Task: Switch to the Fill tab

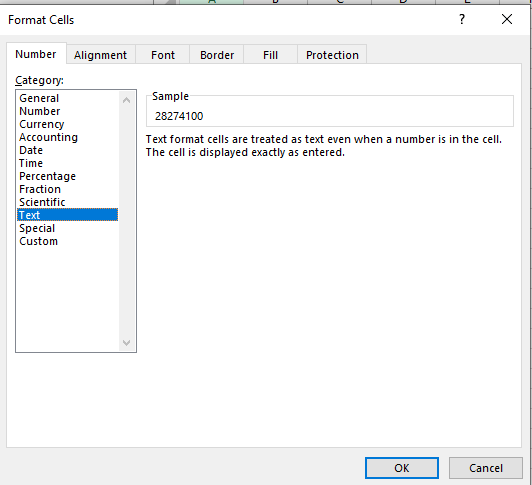Action: [270, 55]
